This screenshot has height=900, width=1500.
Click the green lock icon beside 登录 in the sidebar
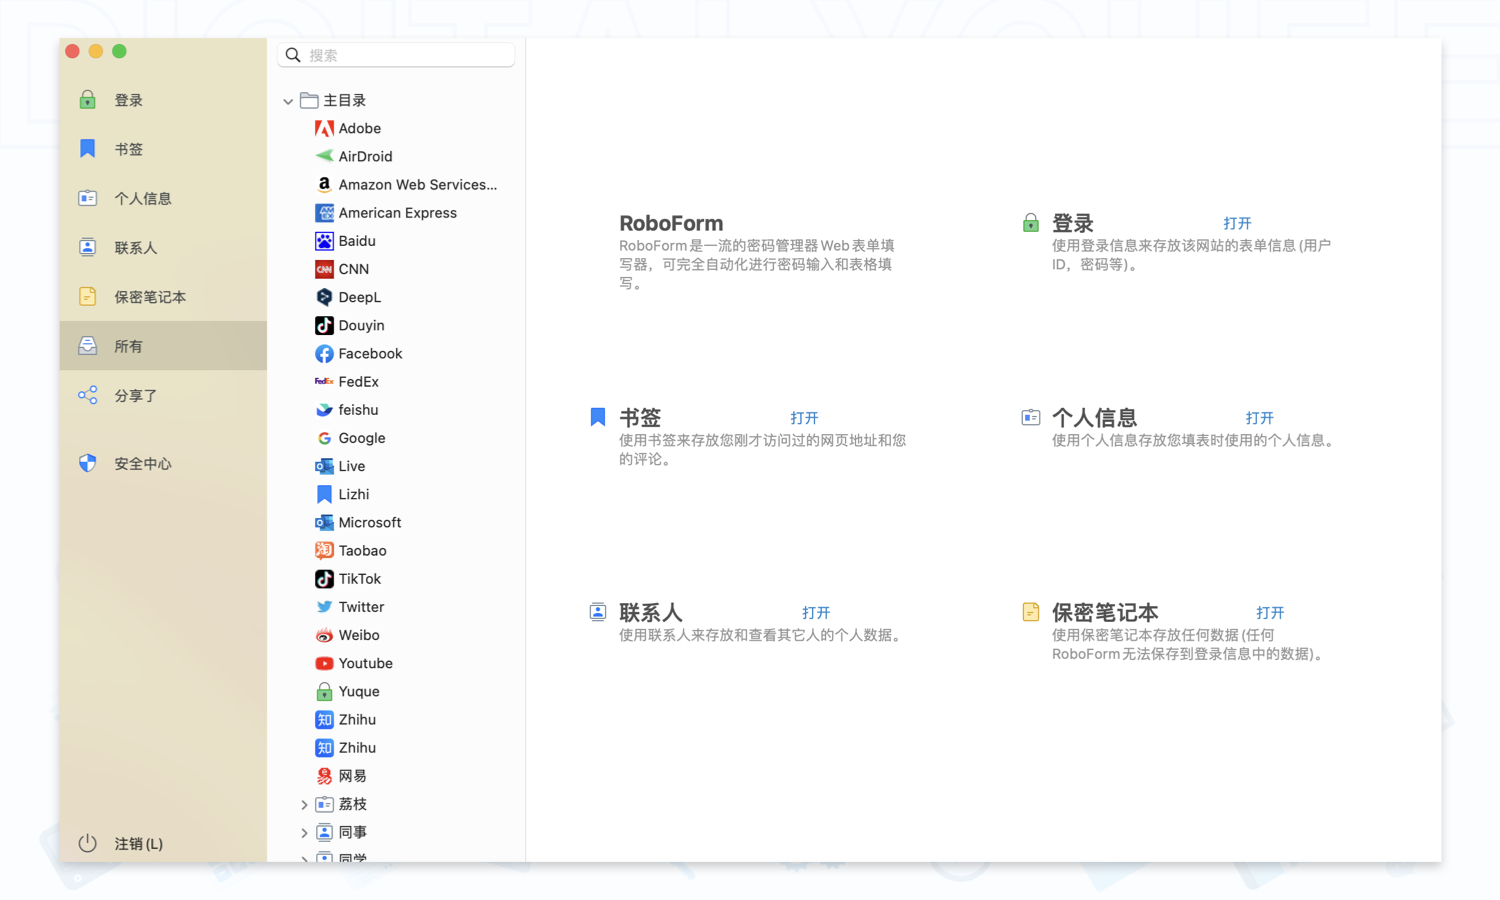88,99
